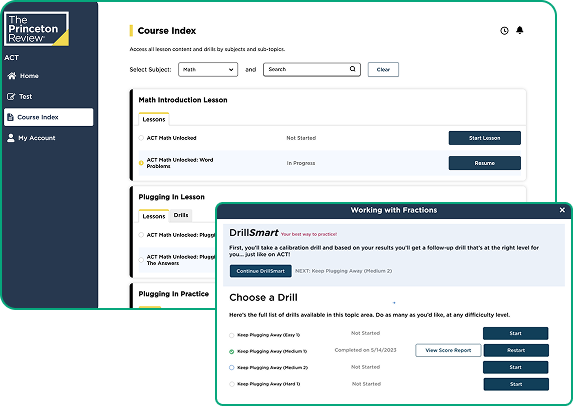Go to Home in sidebar
This screenshot has height=406, width=573.
23,76
